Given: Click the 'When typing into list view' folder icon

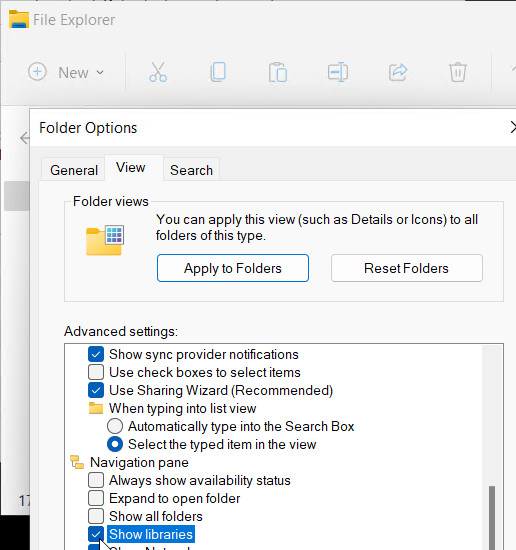Looking at the screenshot, I should tap(96, 408).
